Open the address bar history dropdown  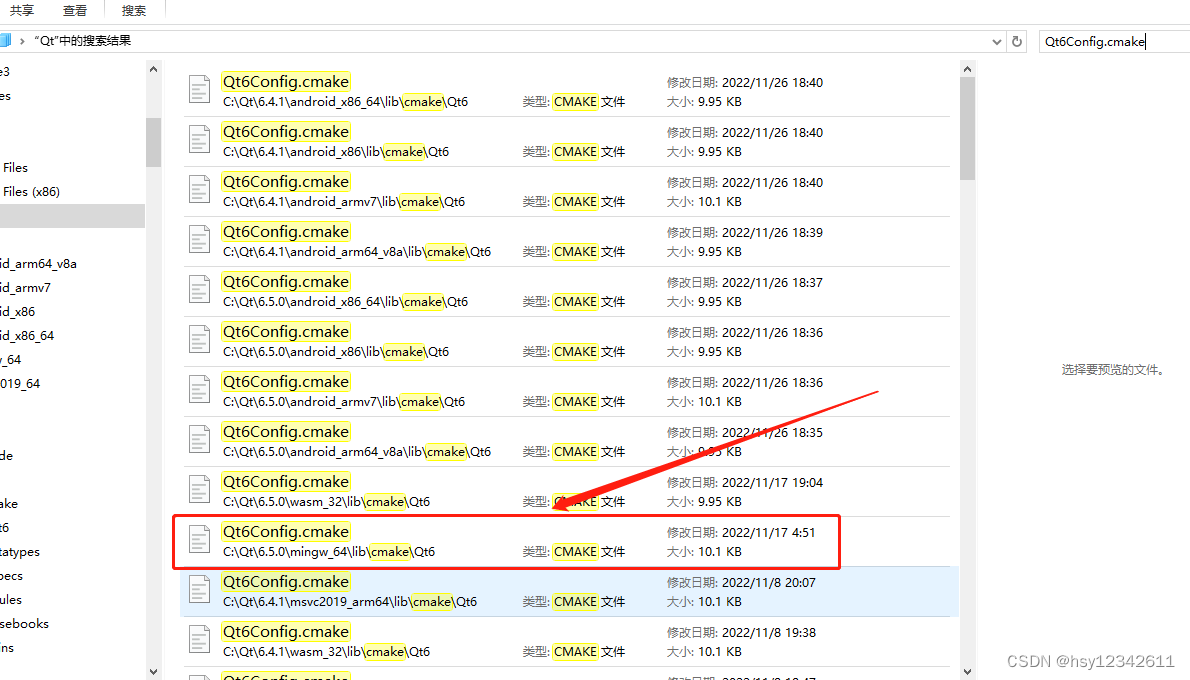tap(995, 42)
